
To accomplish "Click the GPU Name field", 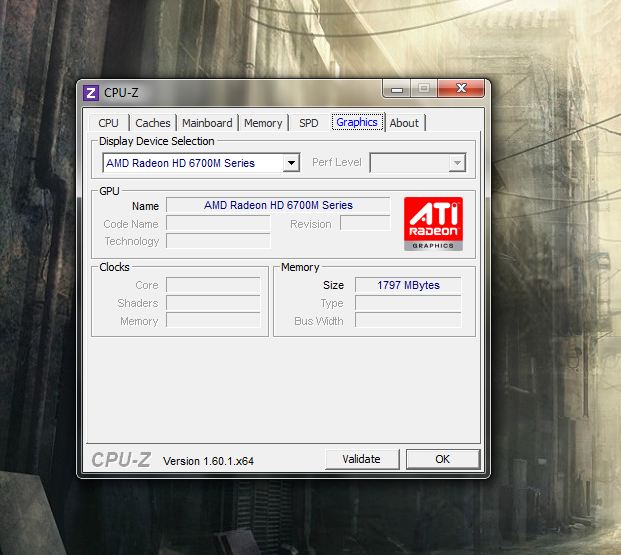I will coord(278,205).
